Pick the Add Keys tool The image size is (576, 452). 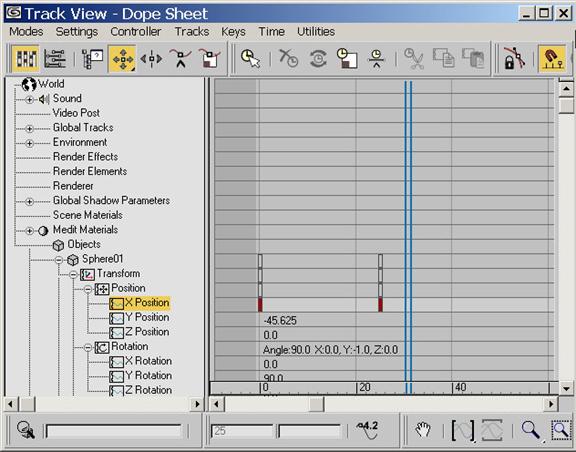(x=180, y=58)
